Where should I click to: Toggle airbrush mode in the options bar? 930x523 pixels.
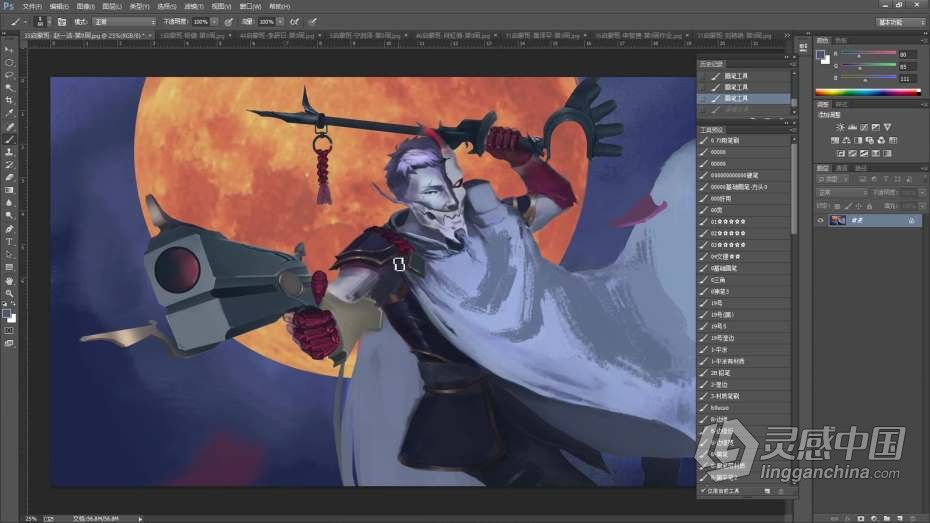(x=295, y=21)
